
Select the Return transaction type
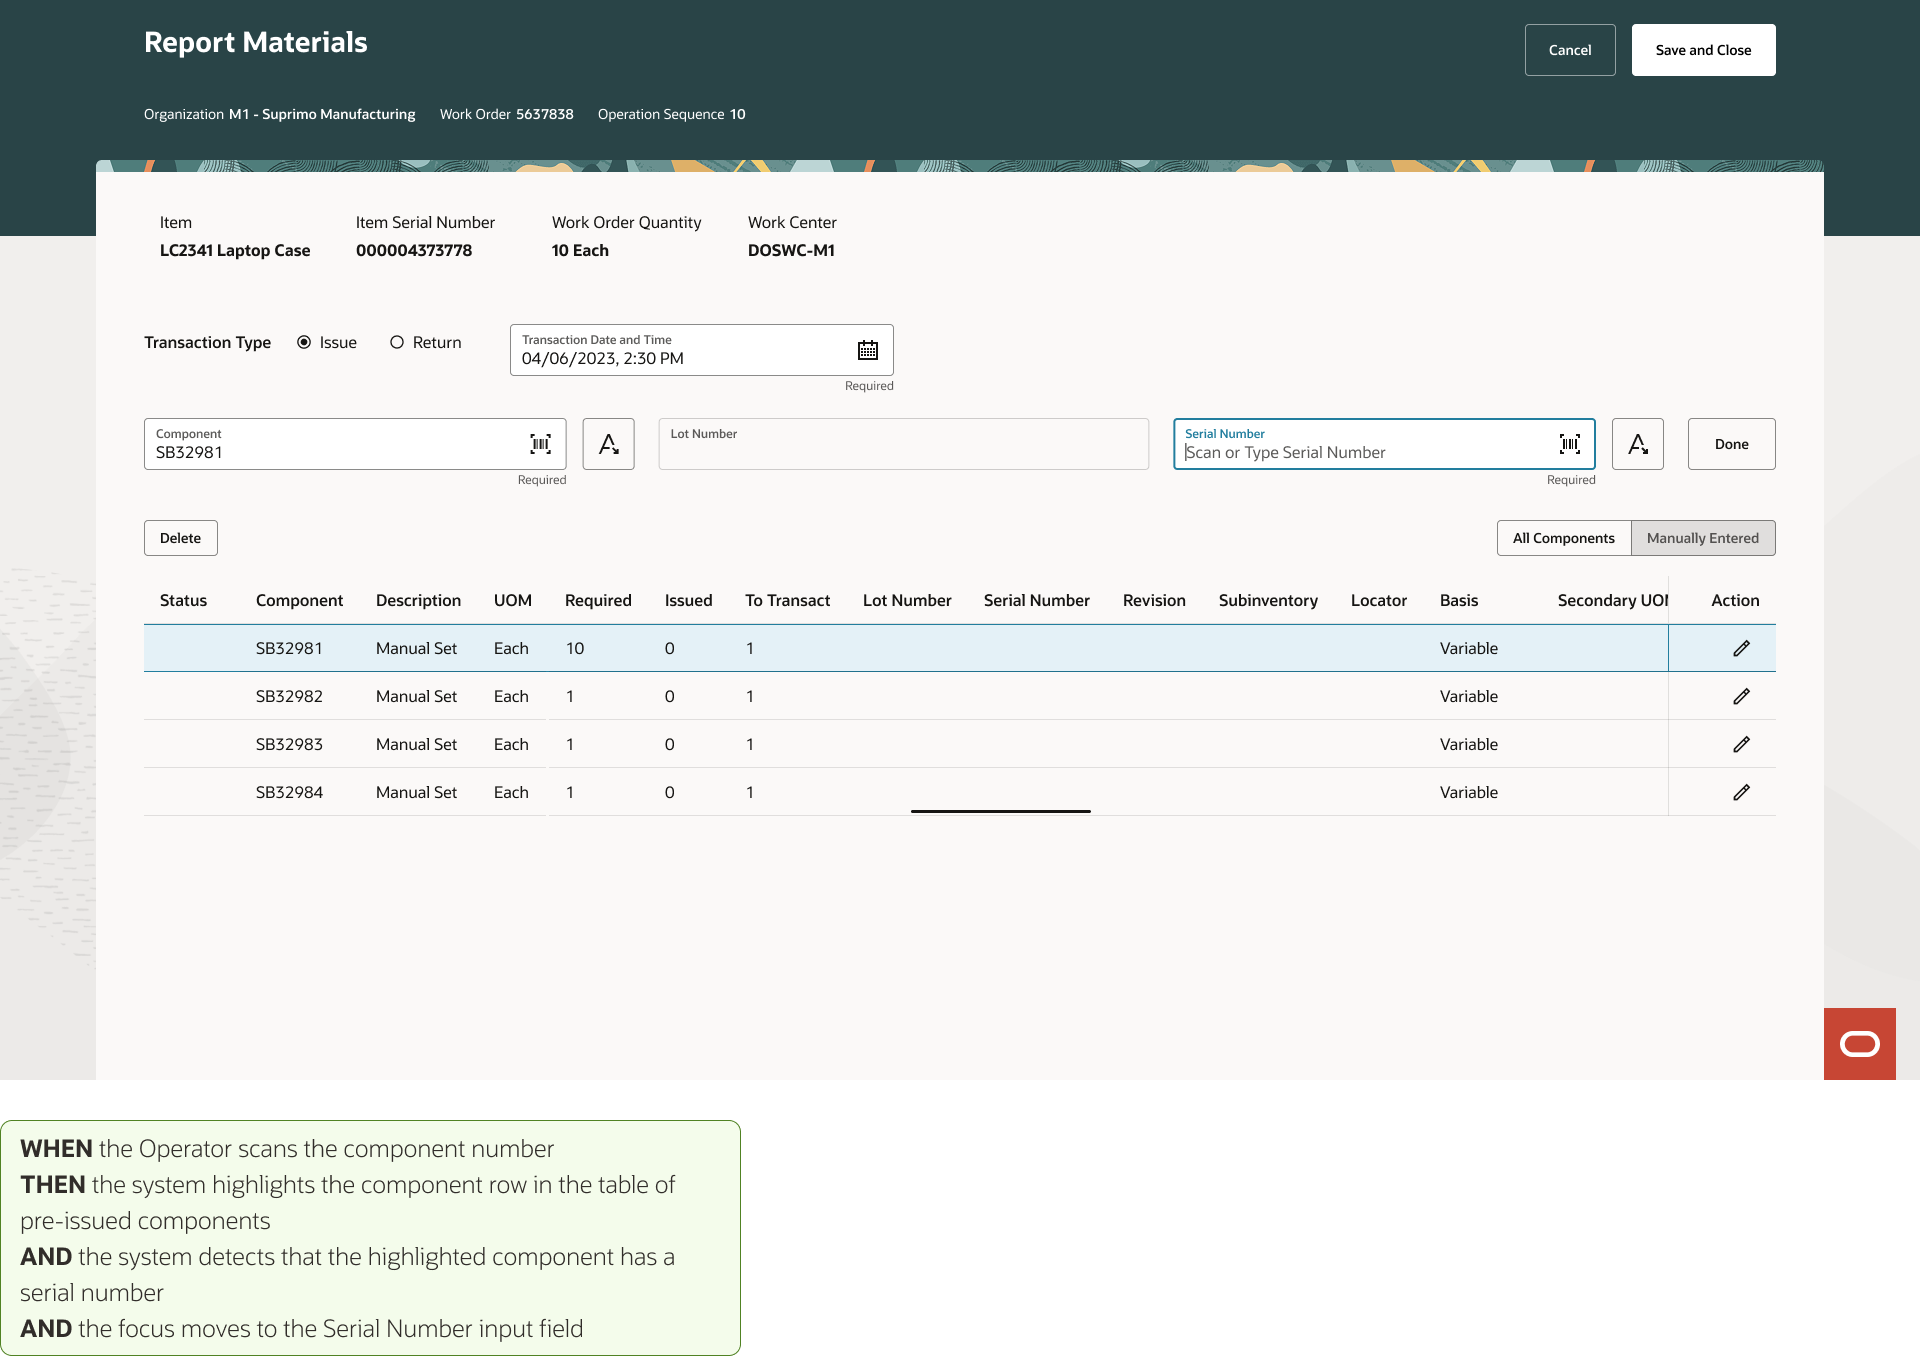[x=397, y=342]
